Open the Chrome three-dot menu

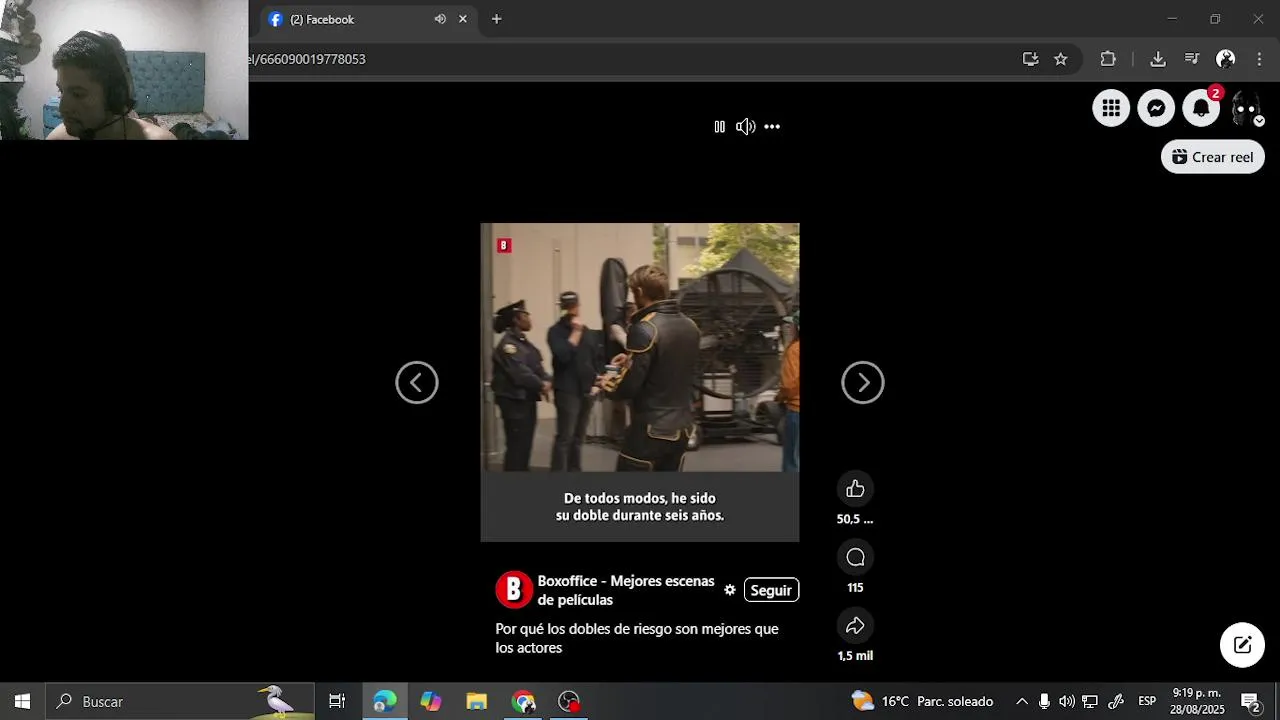[x=1259, y=59]
